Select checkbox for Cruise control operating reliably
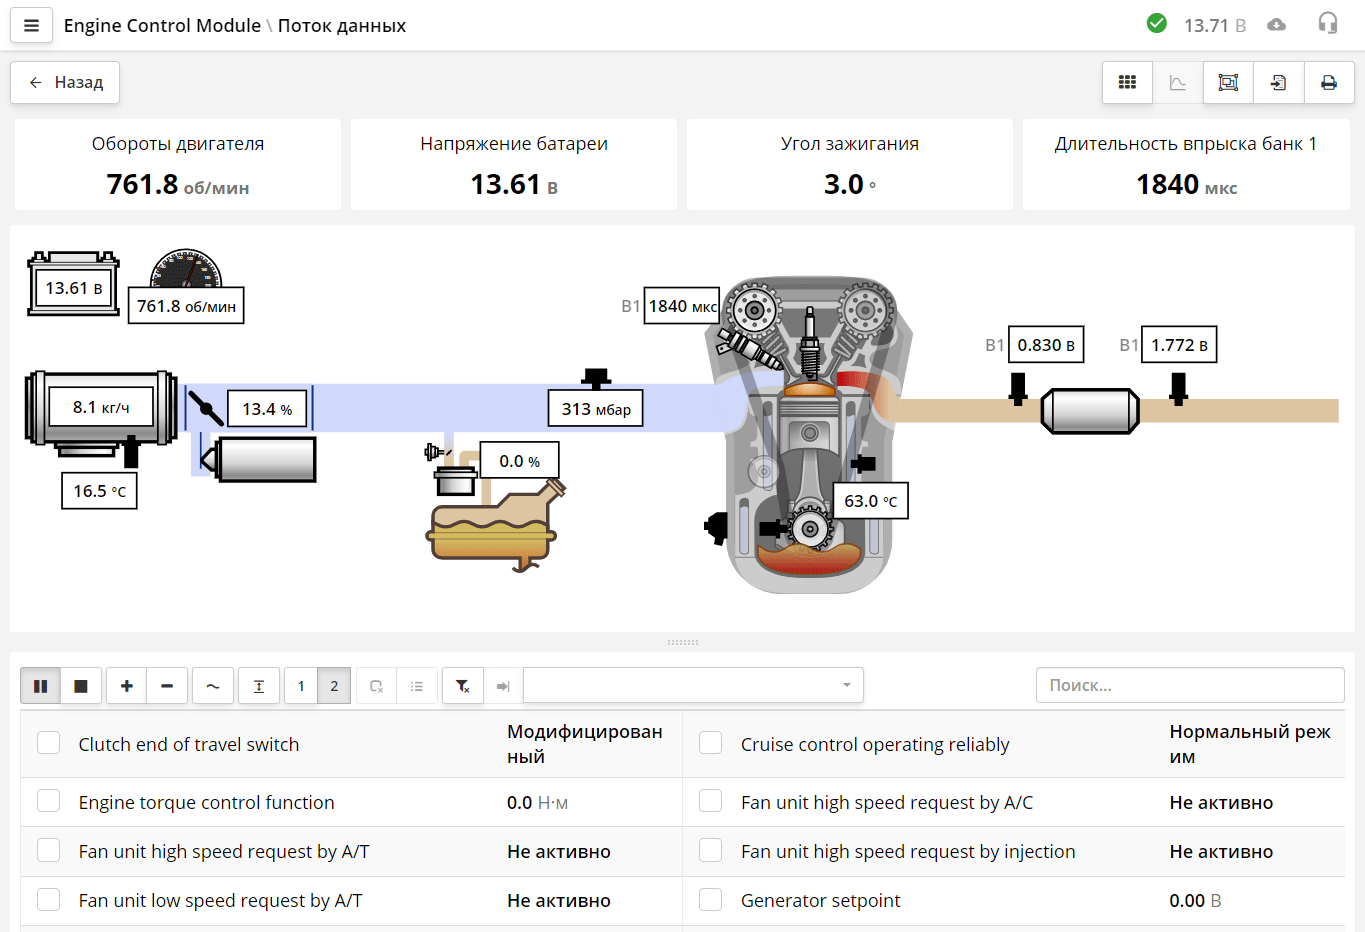The image size is (1365, 932). [x=710, y=743]
